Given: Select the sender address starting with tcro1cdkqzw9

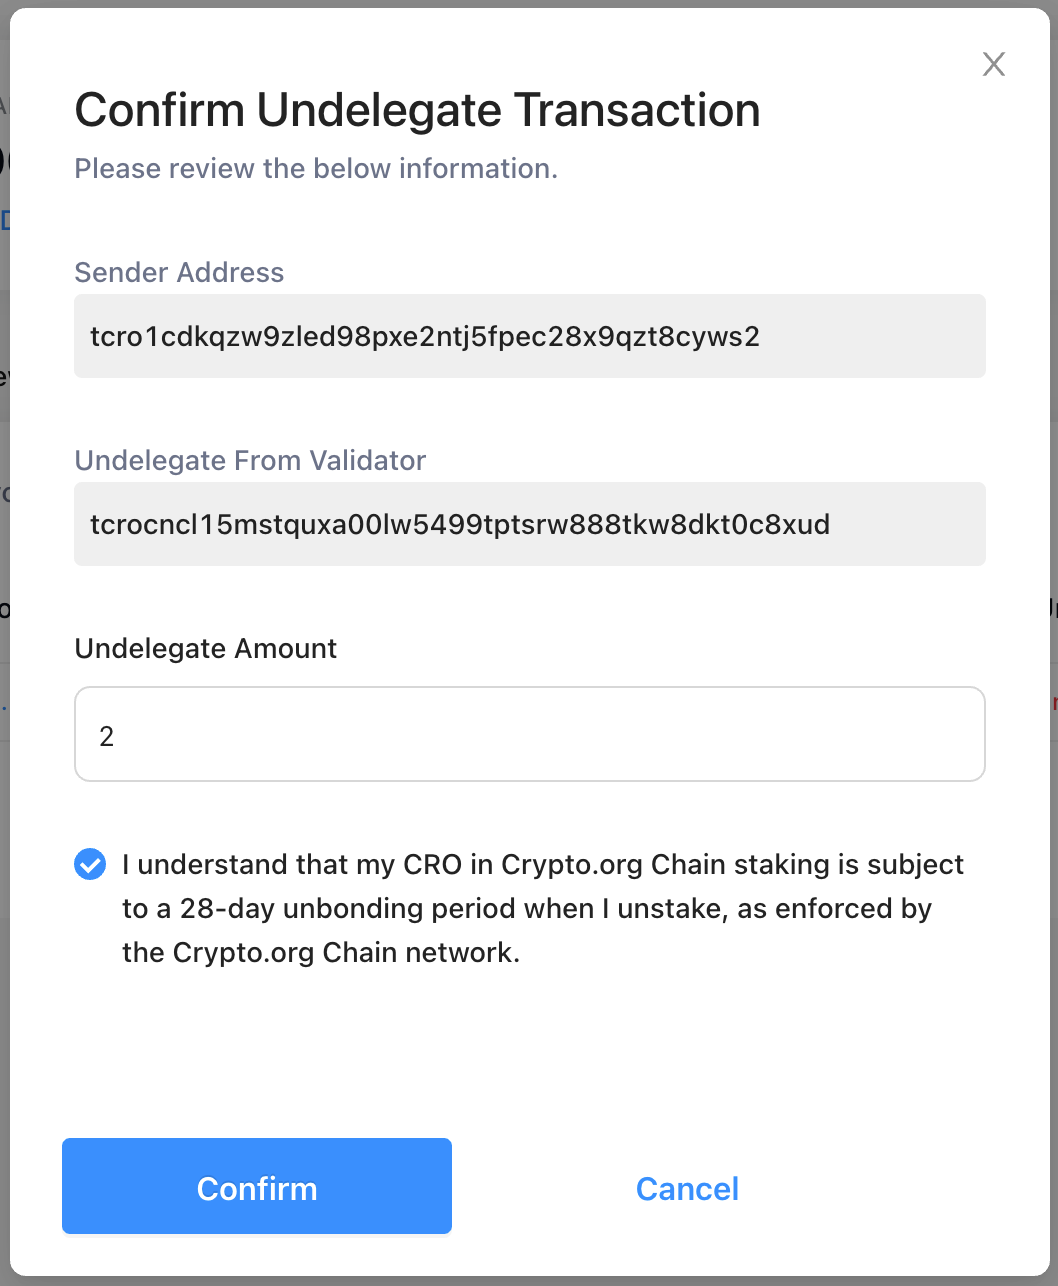Looking at the screenshot, I should (x=425, y=337).
